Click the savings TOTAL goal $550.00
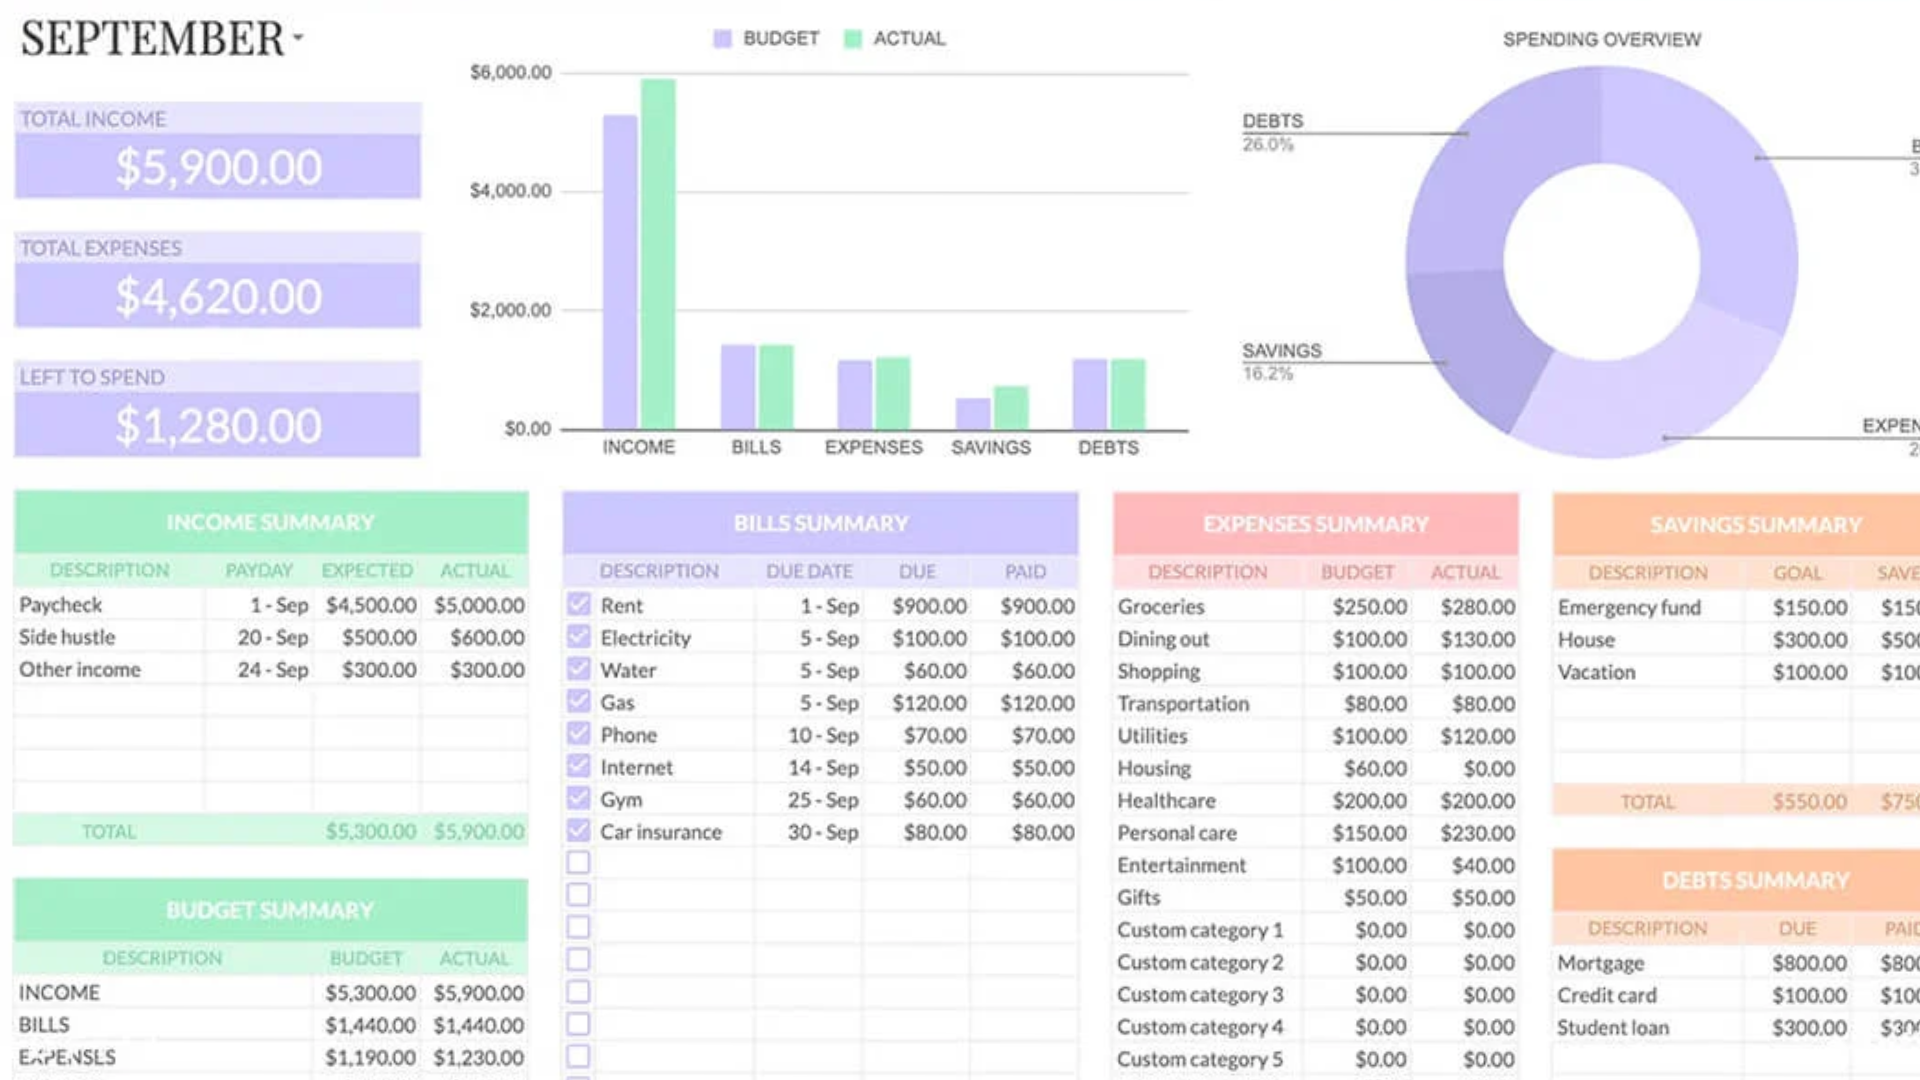 point(1809,802)
